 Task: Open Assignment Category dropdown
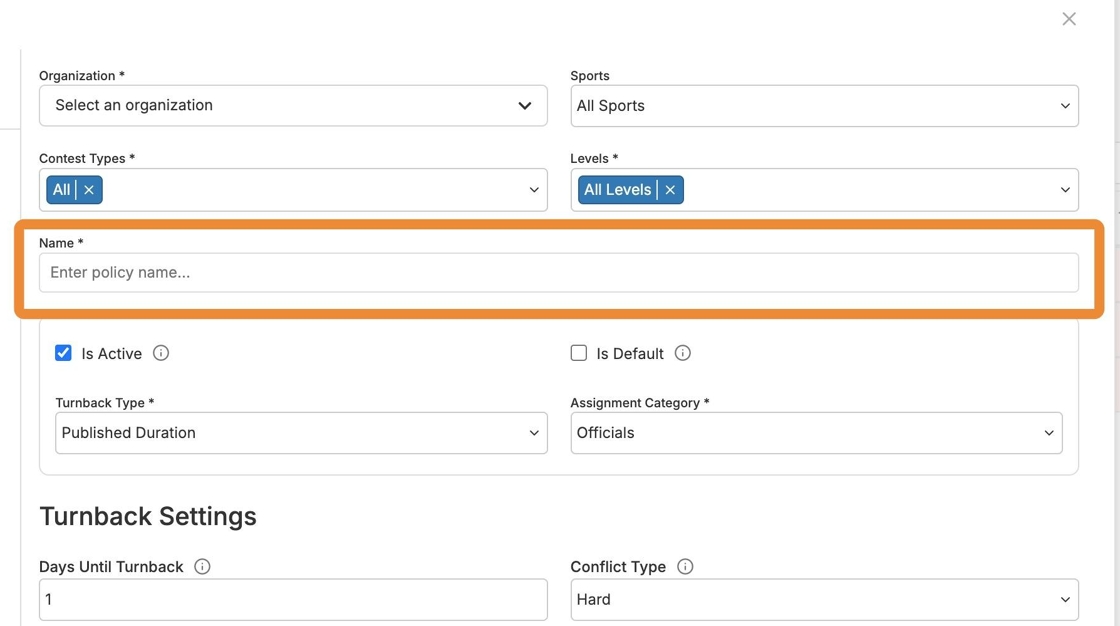pyautogui.click(x=816, y=433)
